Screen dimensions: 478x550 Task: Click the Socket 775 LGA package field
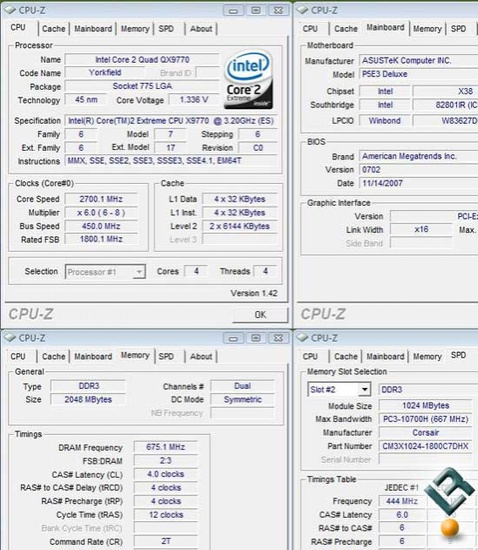coord(142,86)
